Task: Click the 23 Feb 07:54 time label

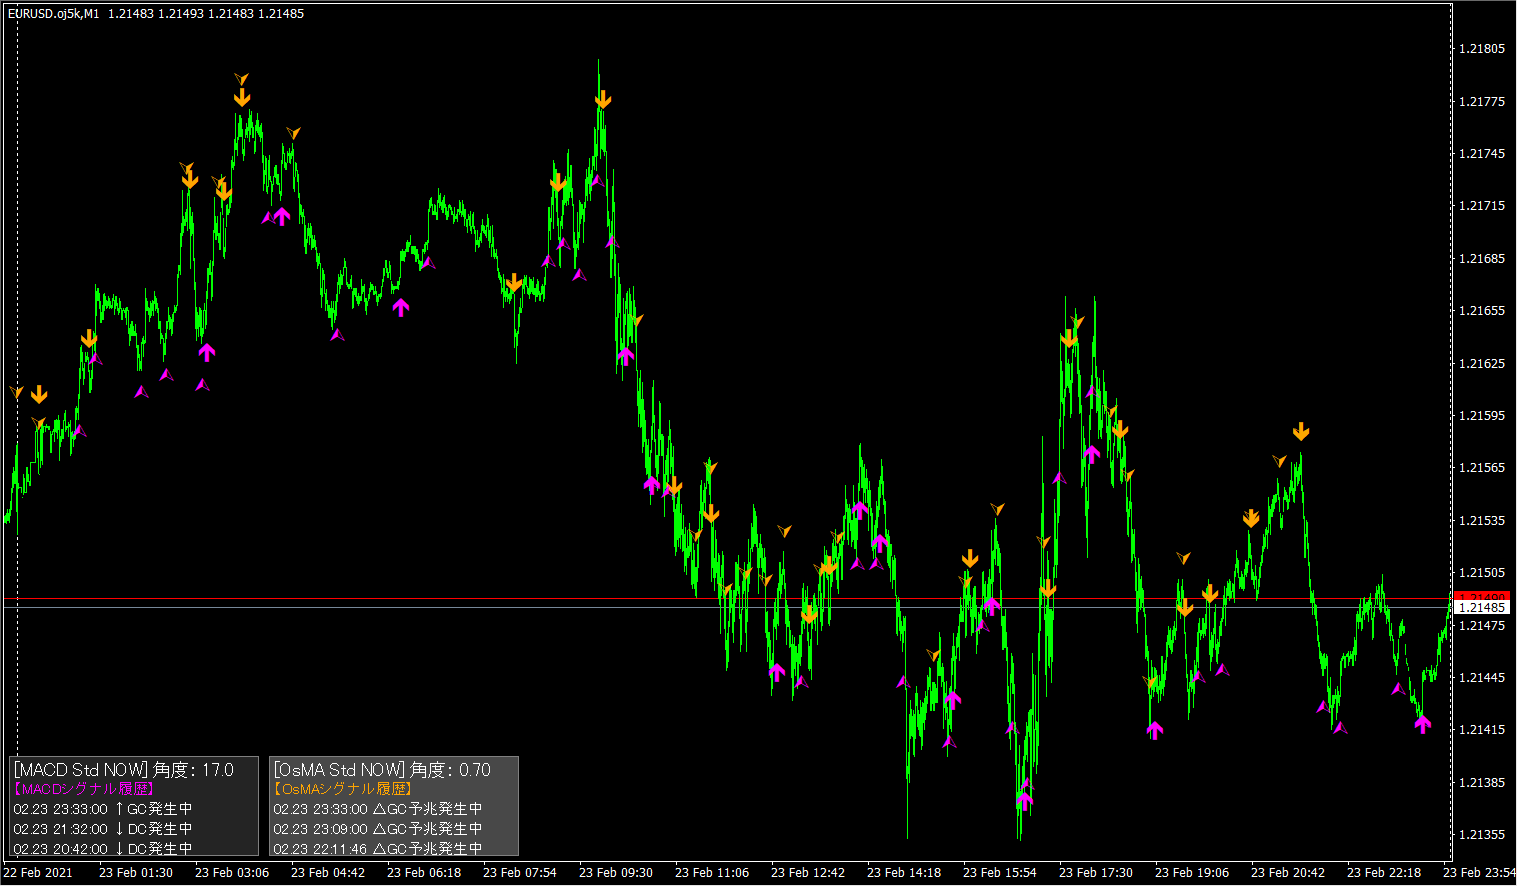Action: (520, 873)
